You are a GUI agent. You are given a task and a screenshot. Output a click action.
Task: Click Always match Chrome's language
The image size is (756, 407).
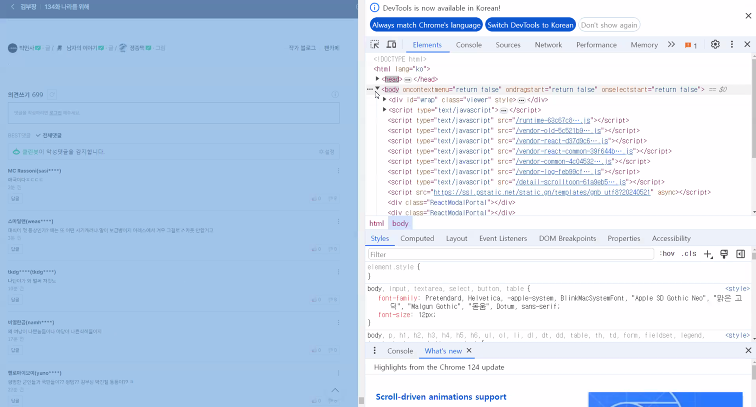[x=426, y=25]
